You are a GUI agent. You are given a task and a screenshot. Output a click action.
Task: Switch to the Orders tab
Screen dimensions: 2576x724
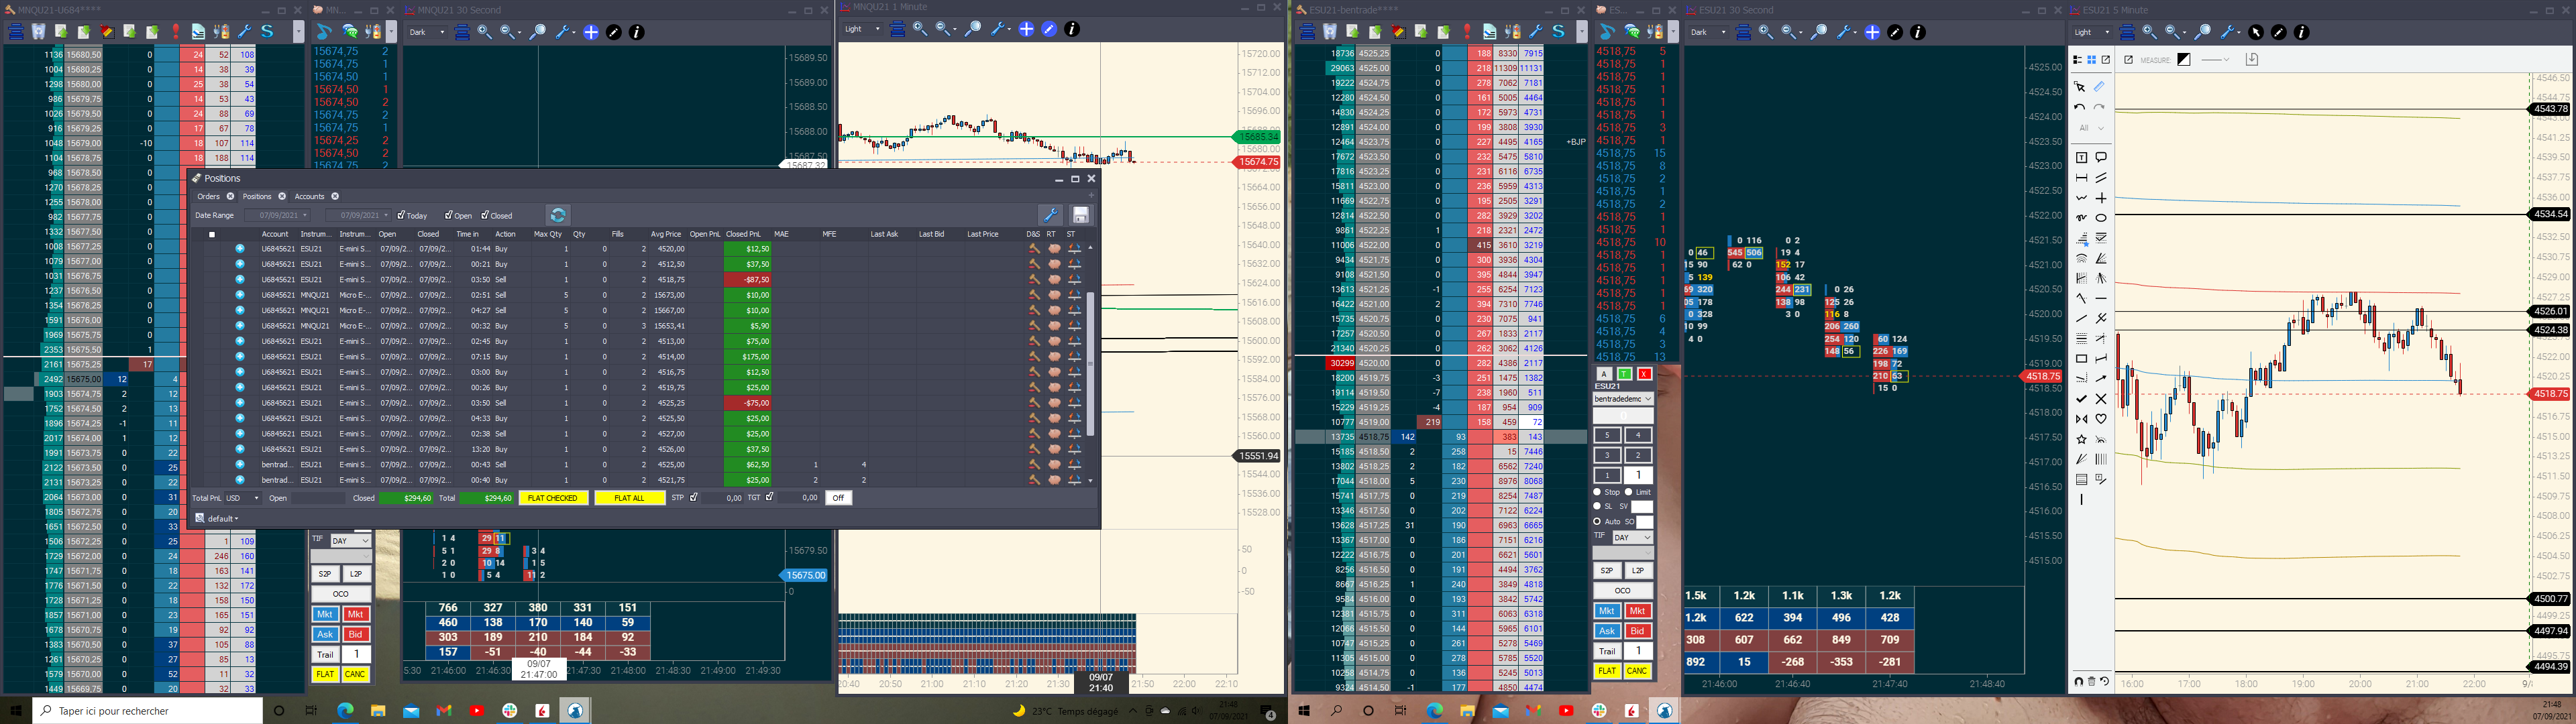pos(208,197)
